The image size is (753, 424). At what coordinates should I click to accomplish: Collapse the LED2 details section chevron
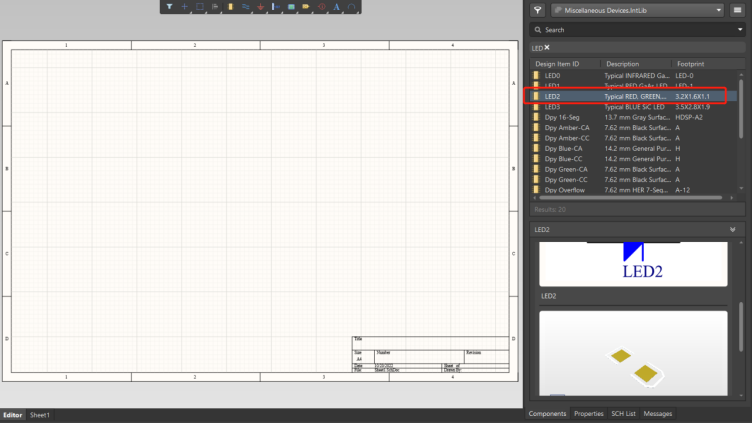(732, 229)
